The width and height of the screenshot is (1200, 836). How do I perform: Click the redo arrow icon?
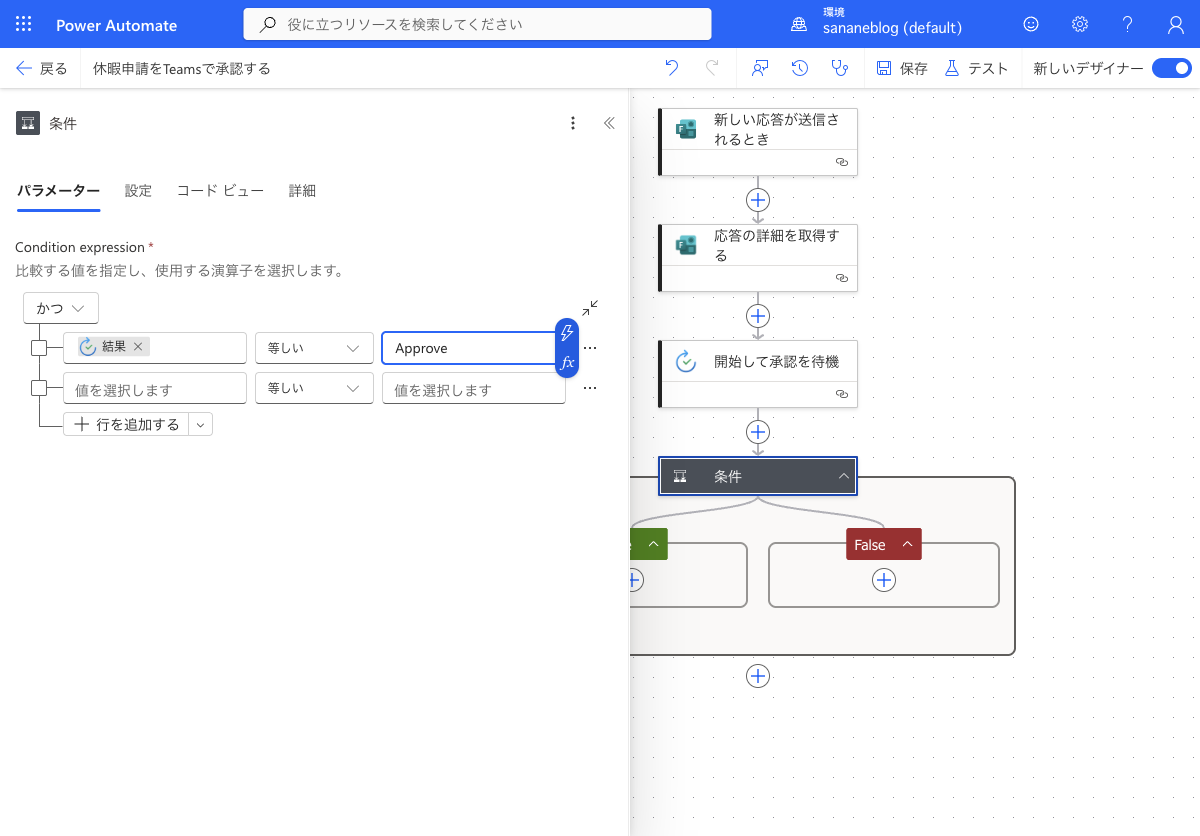(x=712, y=68)
